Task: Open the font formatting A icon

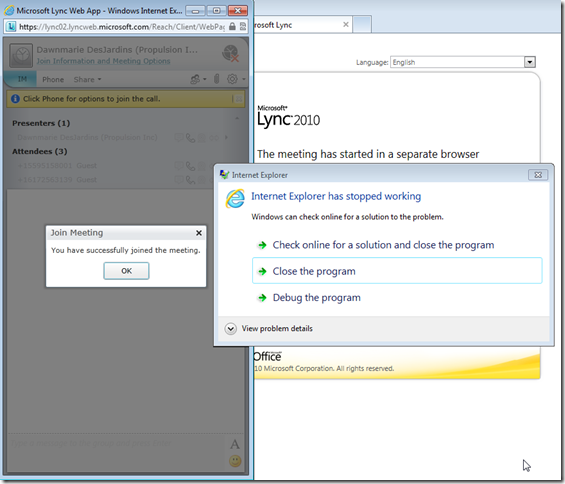Action: (235, 444)
